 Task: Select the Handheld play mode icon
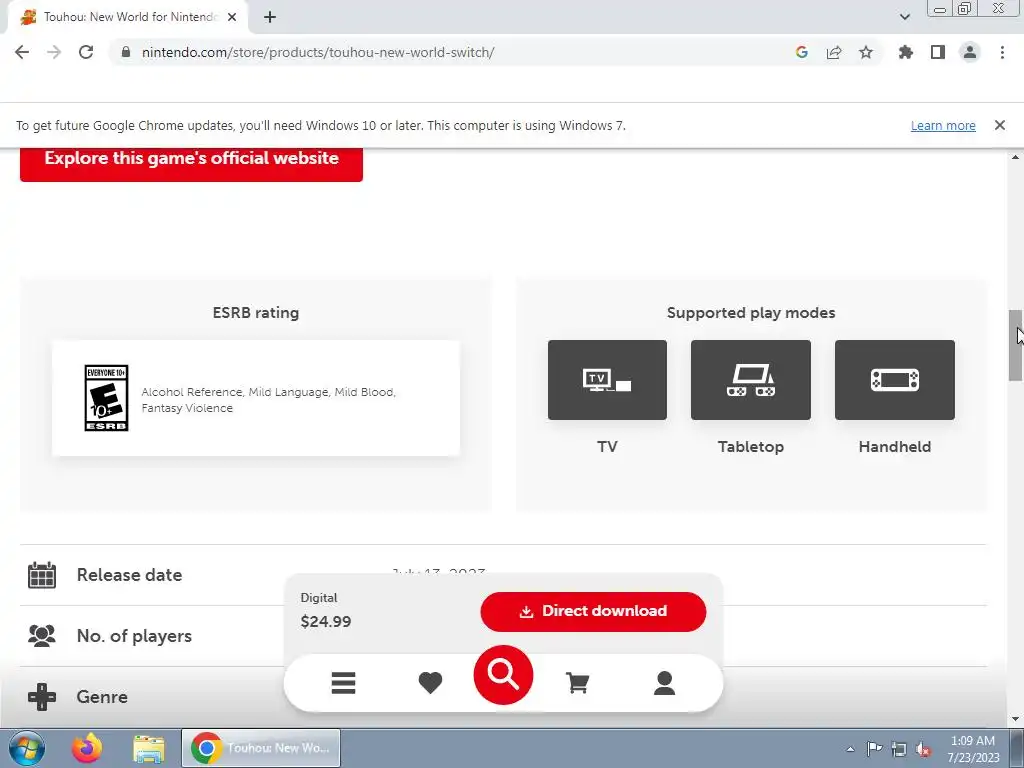click(x=895, y=380)
